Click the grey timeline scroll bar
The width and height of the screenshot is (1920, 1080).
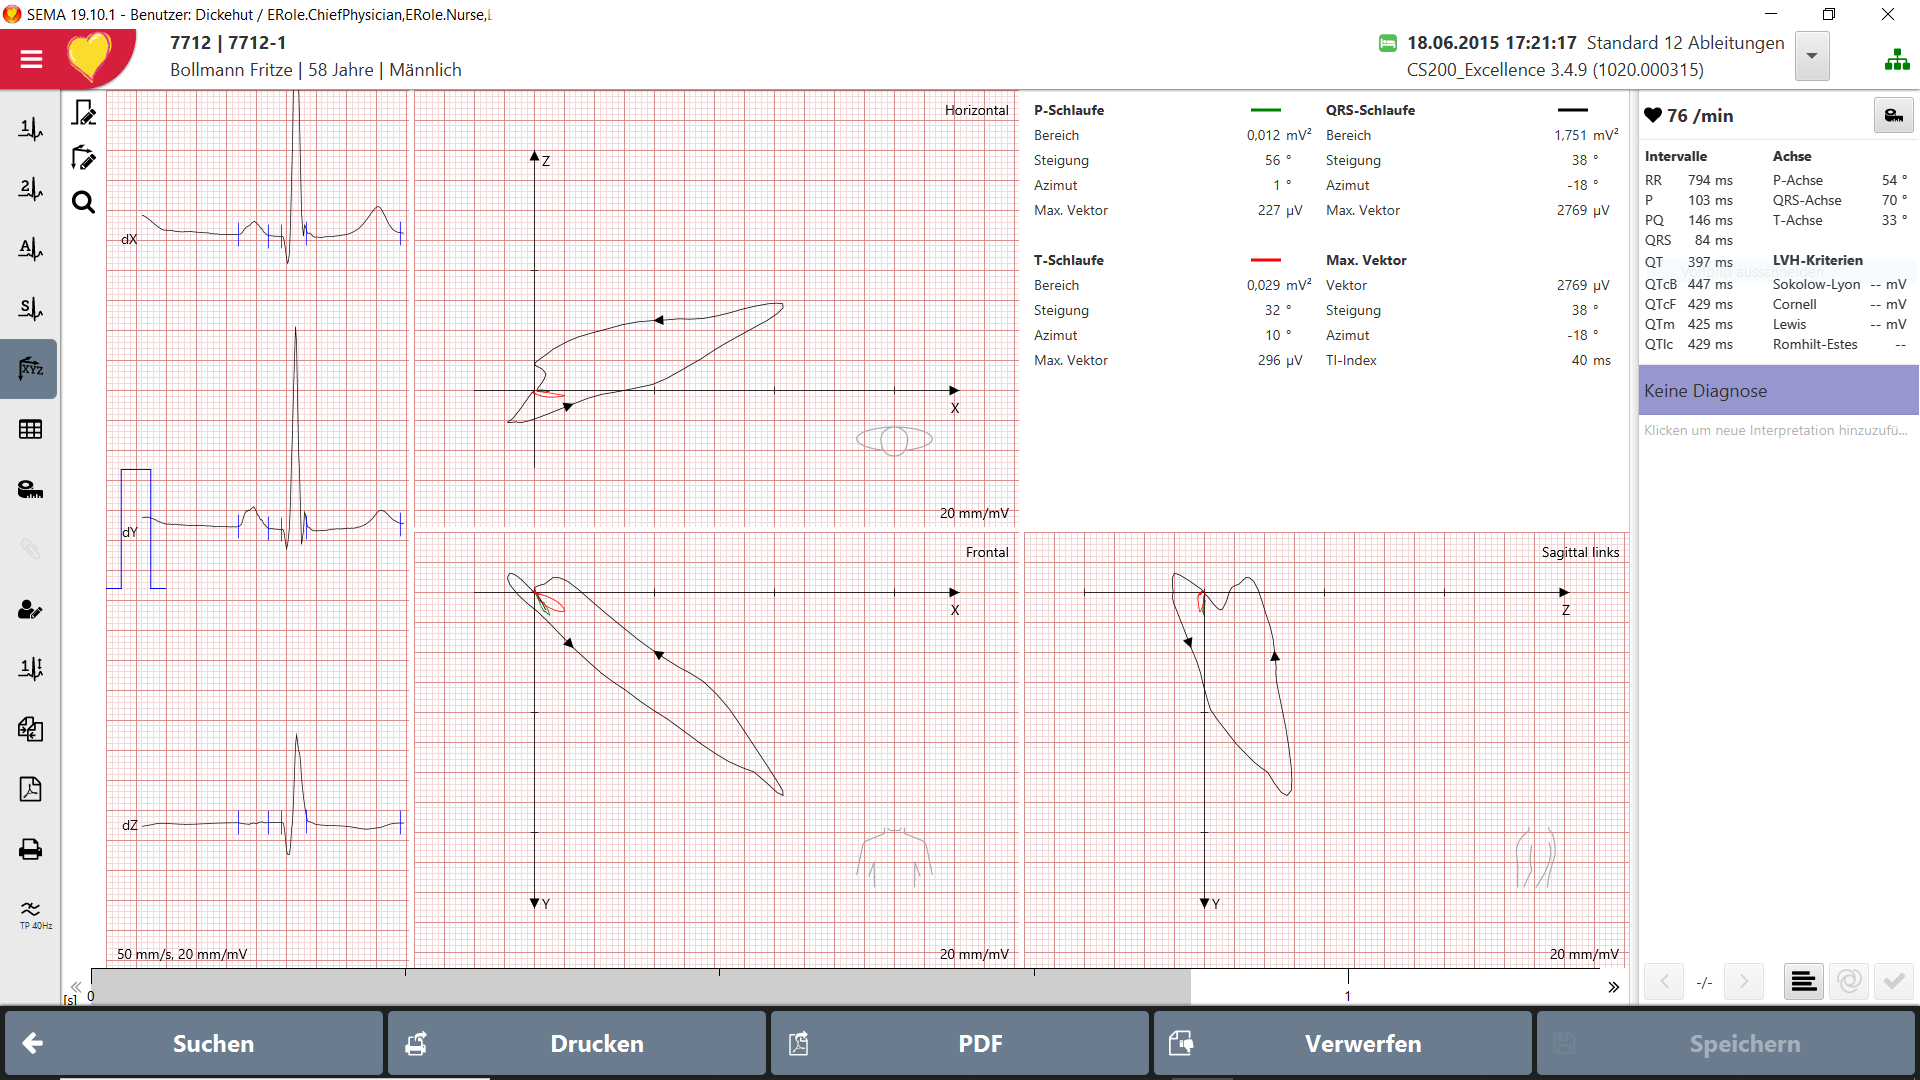(641, 986)
